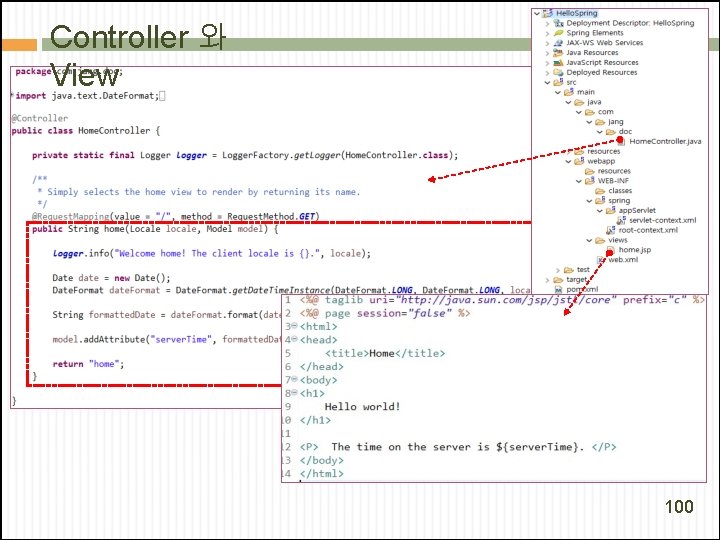Click the ${serverTime} expression line
This screenshot has height=540, width=720.
coord(457,447)
